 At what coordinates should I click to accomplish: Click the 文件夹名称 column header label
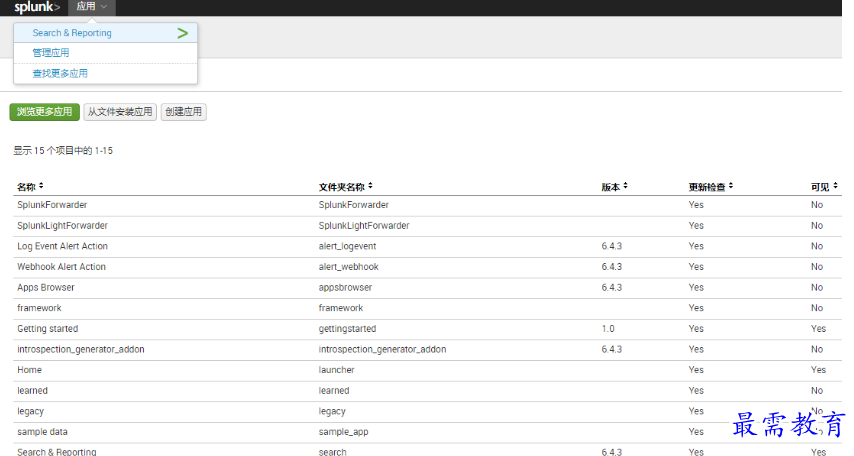(341, 187)
